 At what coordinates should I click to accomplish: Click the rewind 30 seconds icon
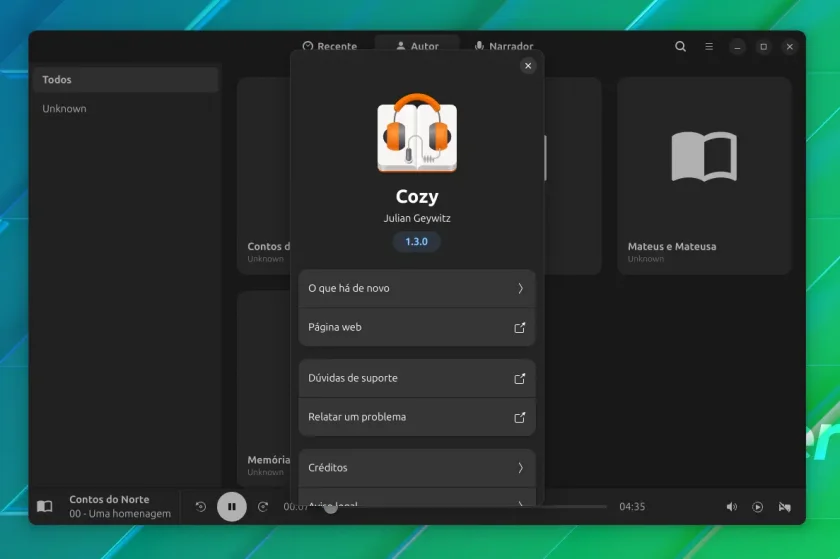click(x=200, y=506)
